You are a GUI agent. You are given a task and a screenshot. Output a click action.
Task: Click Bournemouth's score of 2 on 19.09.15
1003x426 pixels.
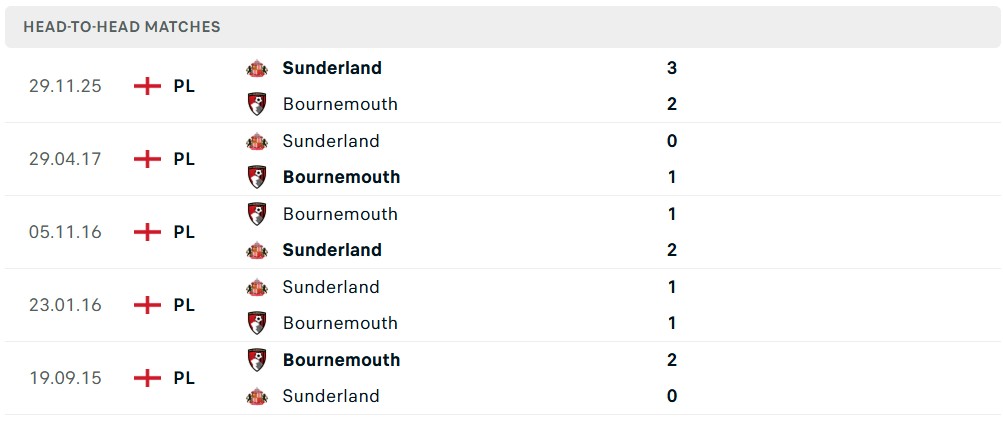tap(672, 360)
